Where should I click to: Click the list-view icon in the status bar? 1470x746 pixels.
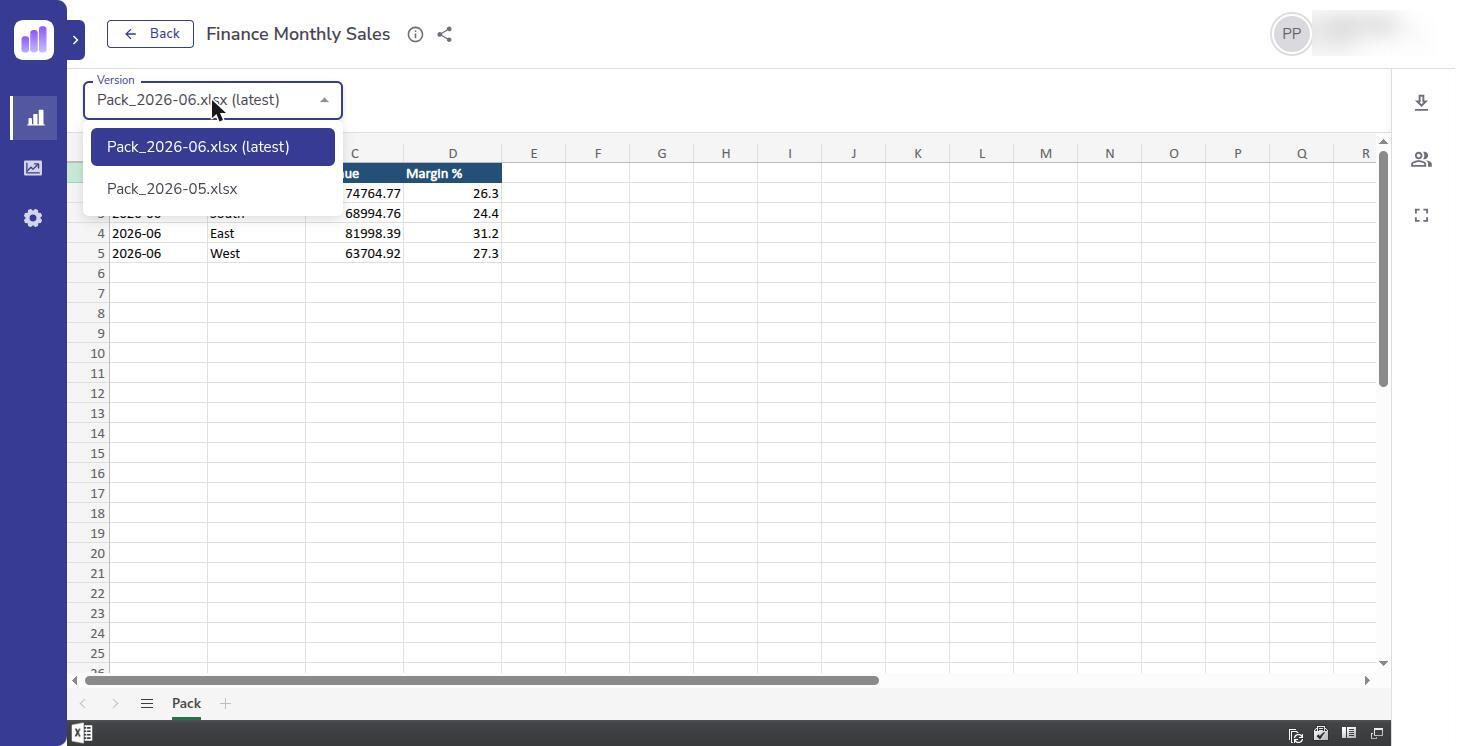1349,733
